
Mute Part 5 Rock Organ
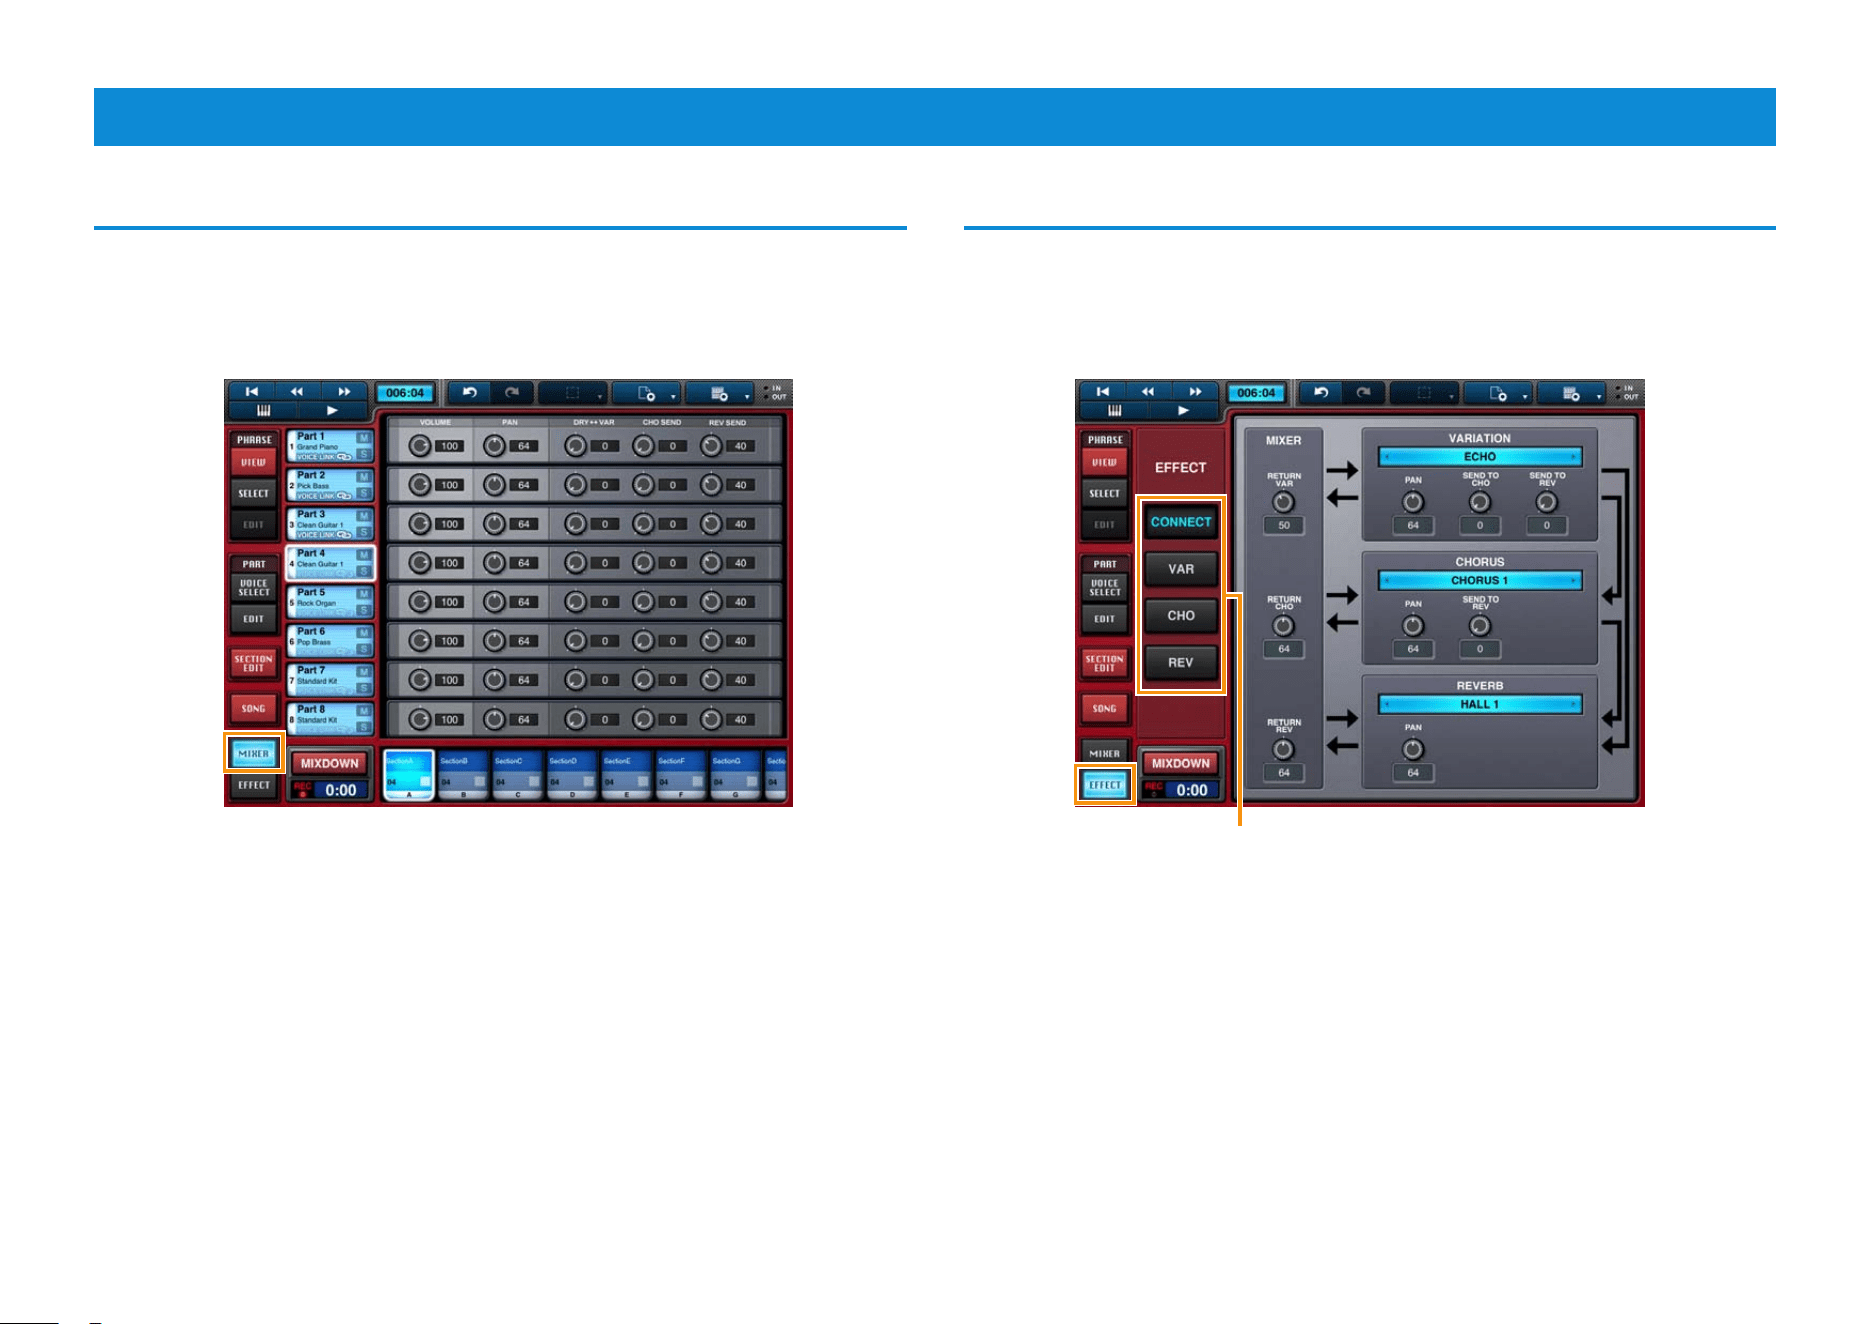click(364, 594)
